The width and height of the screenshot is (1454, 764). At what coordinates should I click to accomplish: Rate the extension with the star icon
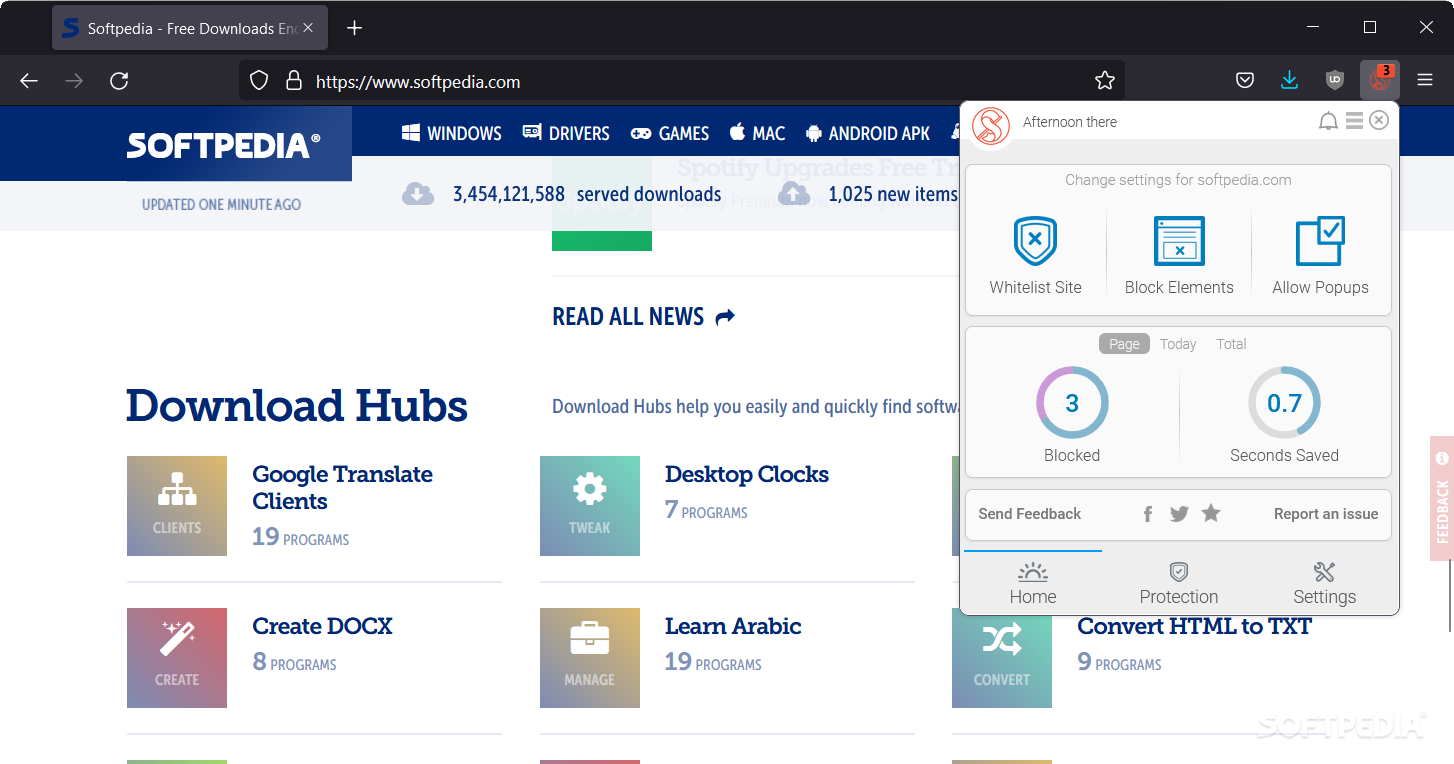pyautogui.click(x=1211, y=513)
